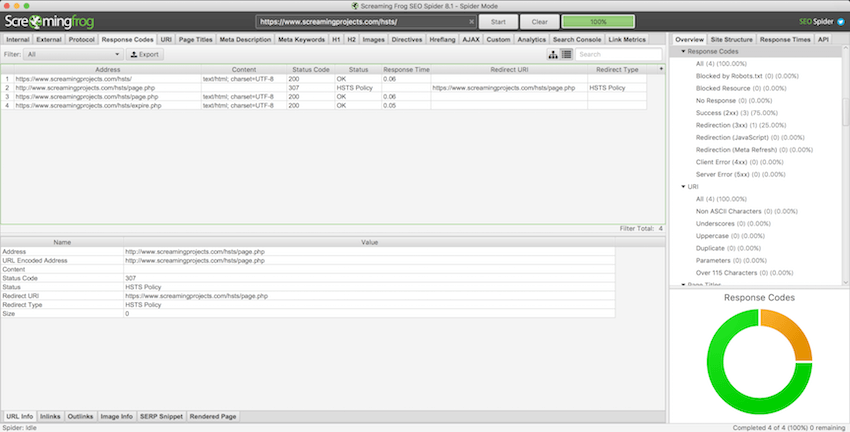Screen dimensions: 850x432
Task: Select row https://www.screamingprojects.com/hsts/expire.php
Action: pos(324,105)
